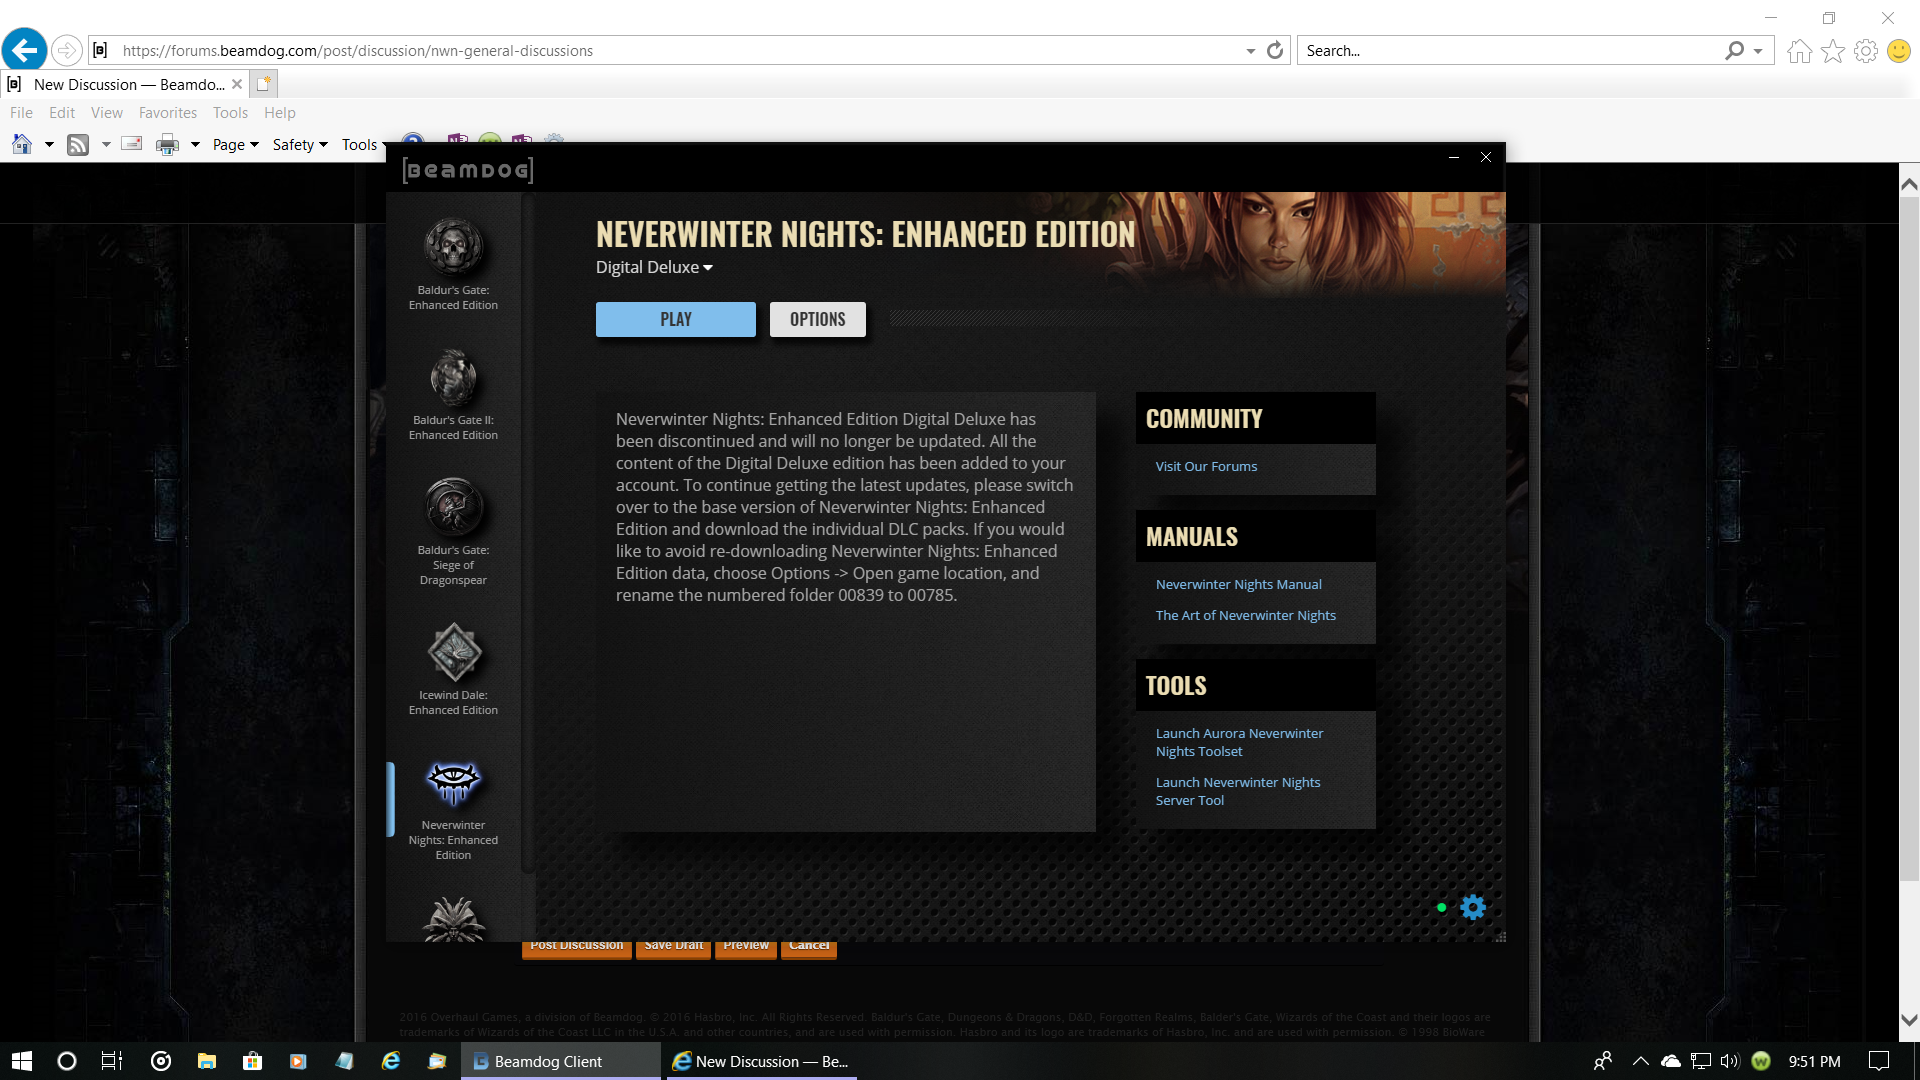The height and width of the screenshot is (1080, 1920).
Task: Select Baldur's Gate II: Enhanced Edition icon
Action: pos(453,377)
